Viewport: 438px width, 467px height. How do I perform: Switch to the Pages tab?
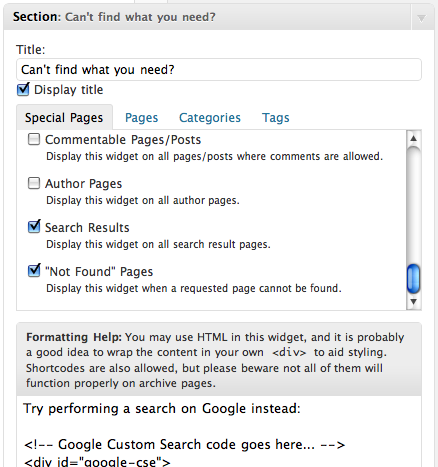(141, 118)
